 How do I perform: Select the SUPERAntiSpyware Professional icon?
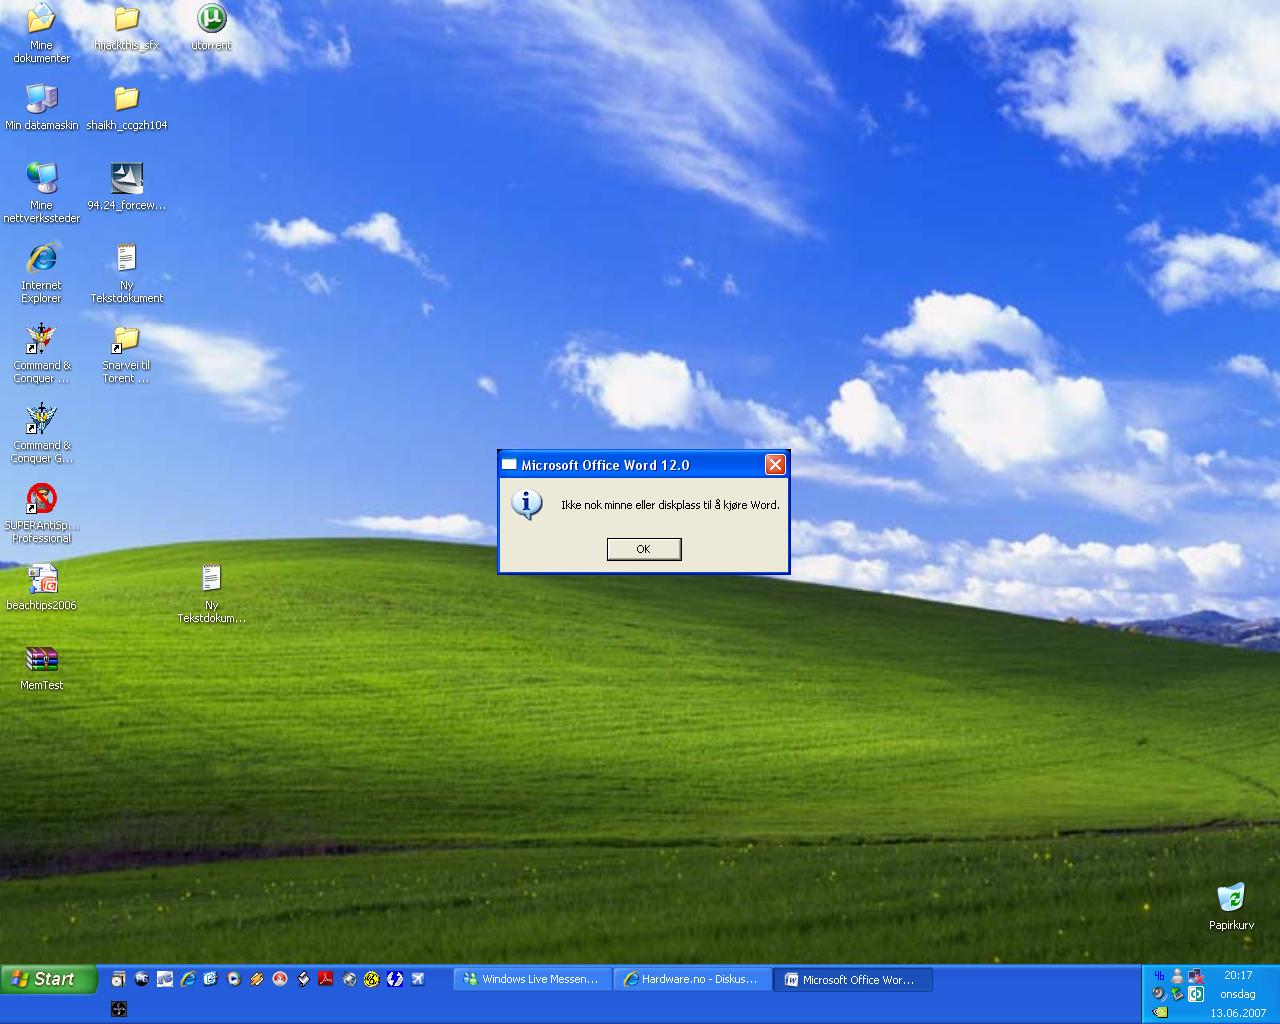[x=41, y=513]
